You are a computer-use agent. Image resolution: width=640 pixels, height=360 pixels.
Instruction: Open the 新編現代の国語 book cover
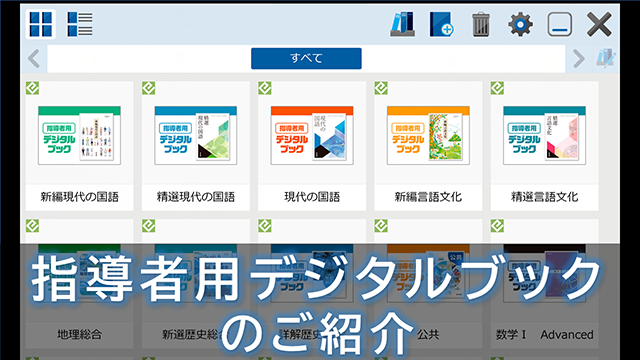(x=80, y=136)
